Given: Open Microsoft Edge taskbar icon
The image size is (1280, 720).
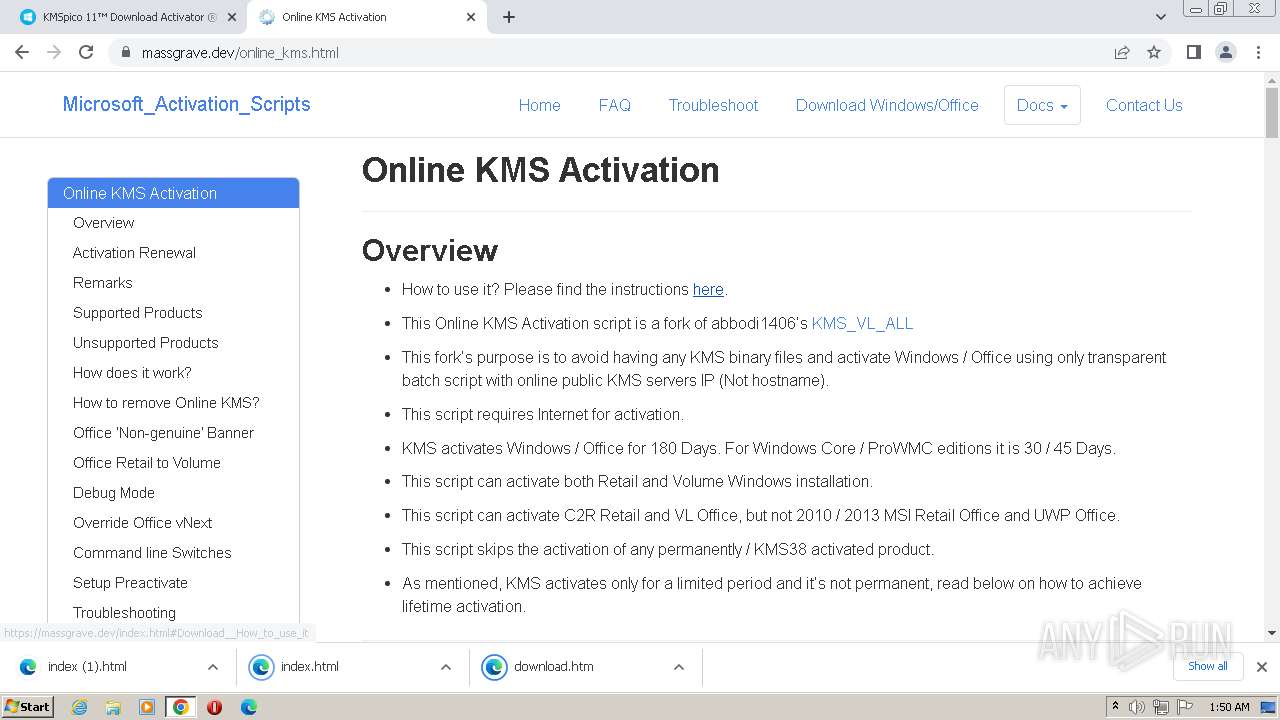Looking at the screenshot, I should pyautogui.click(x=249, y=707).
